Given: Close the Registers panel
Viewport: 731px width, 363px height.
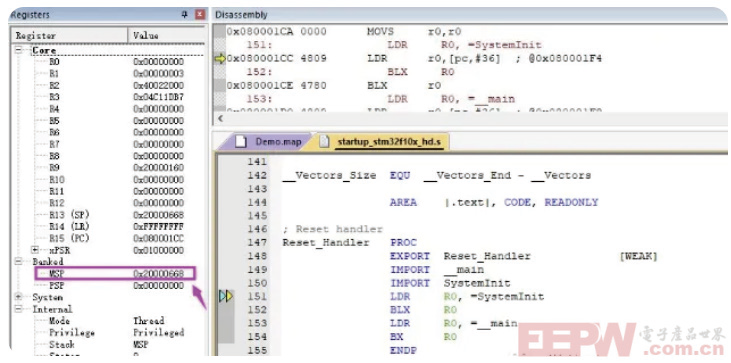Looking at the screenshot, I should coord(200,14).
